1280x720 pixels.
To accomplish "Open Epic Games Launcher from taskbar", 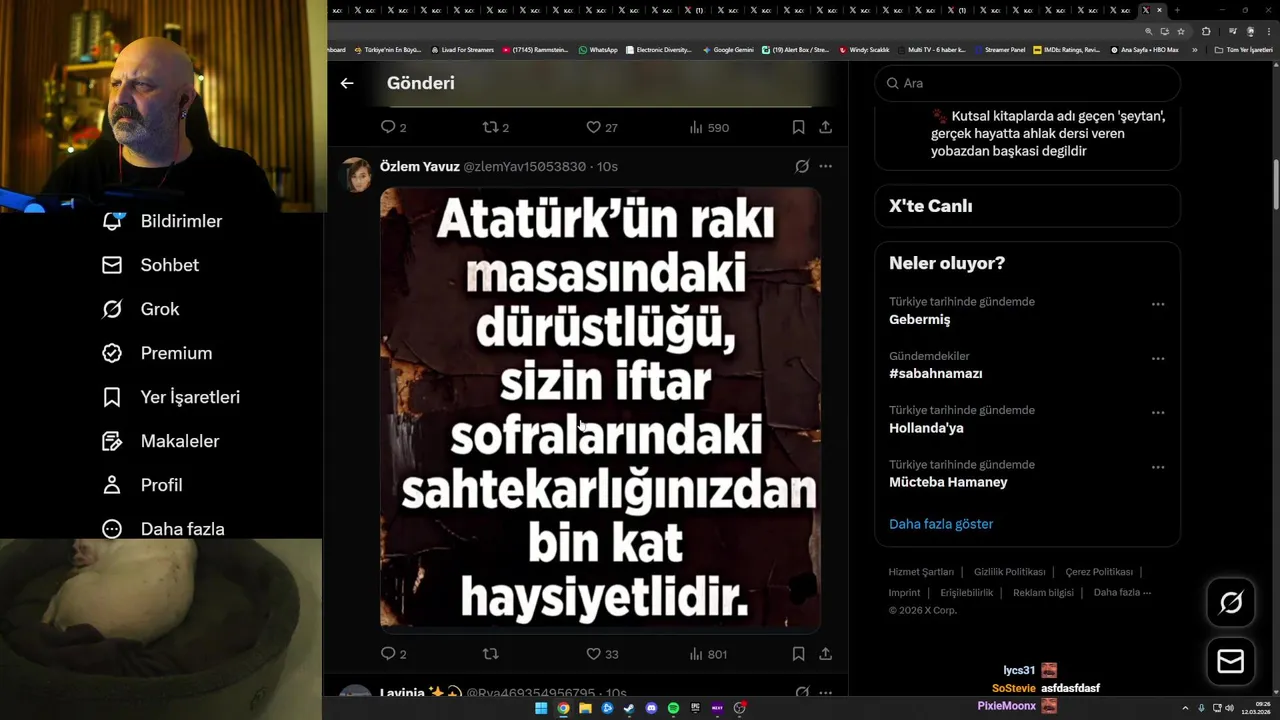I will [x=695, y=708].
